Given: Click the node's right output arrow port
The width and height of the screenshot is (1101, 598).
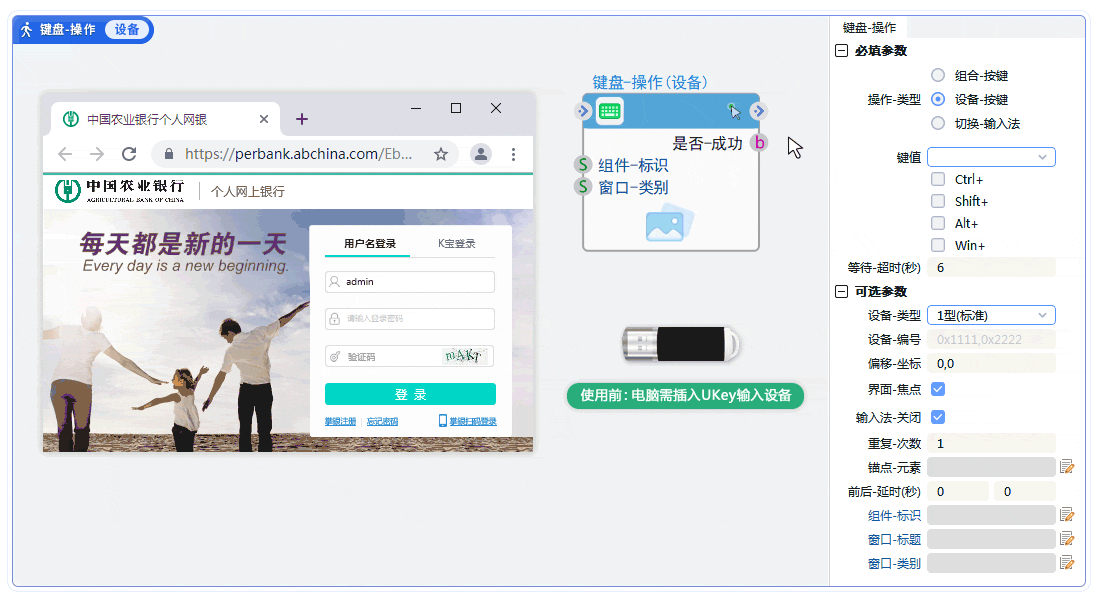Looking at the screenshot, I should click(758, 111).
